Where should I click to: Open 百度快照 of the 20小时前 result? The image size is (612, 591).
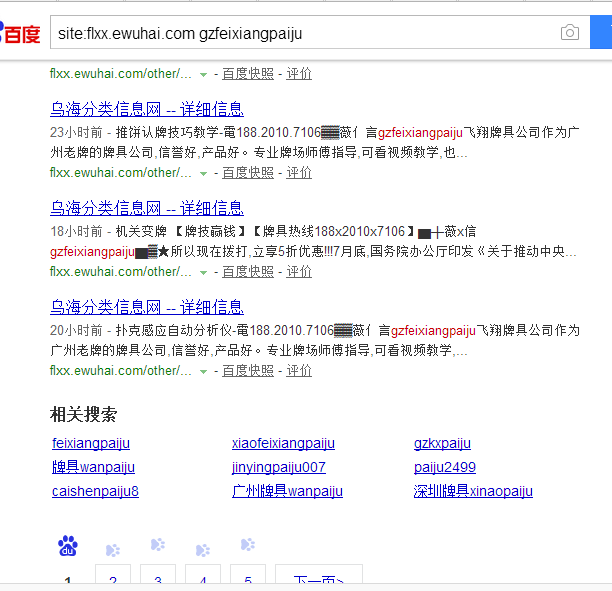coord(248,370)
